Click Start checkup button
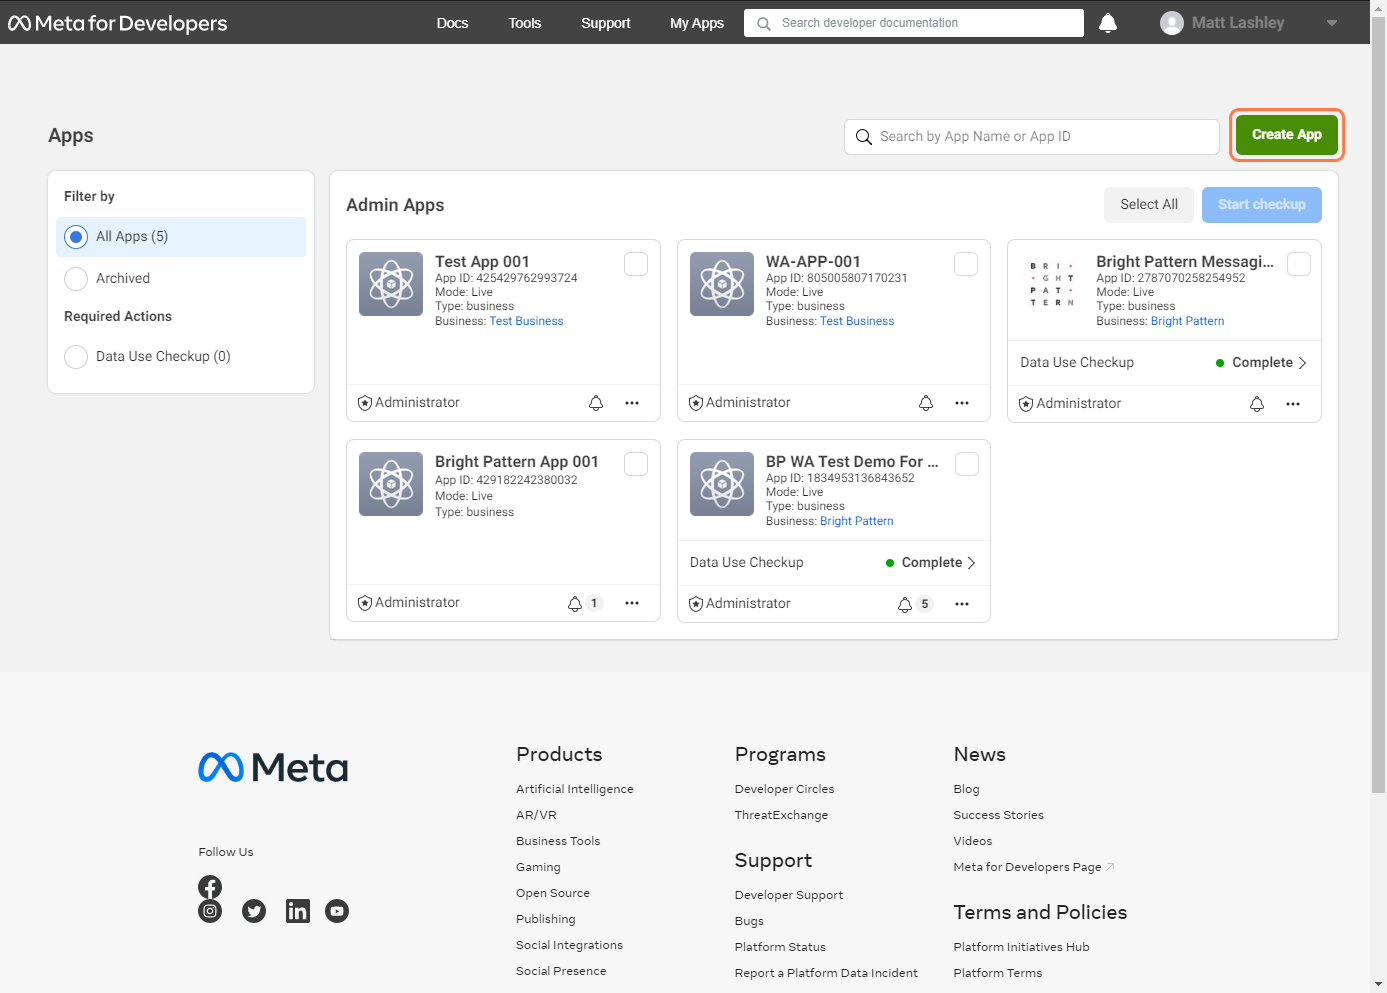Screen dimensions: 1387x993 point(1262,204)
